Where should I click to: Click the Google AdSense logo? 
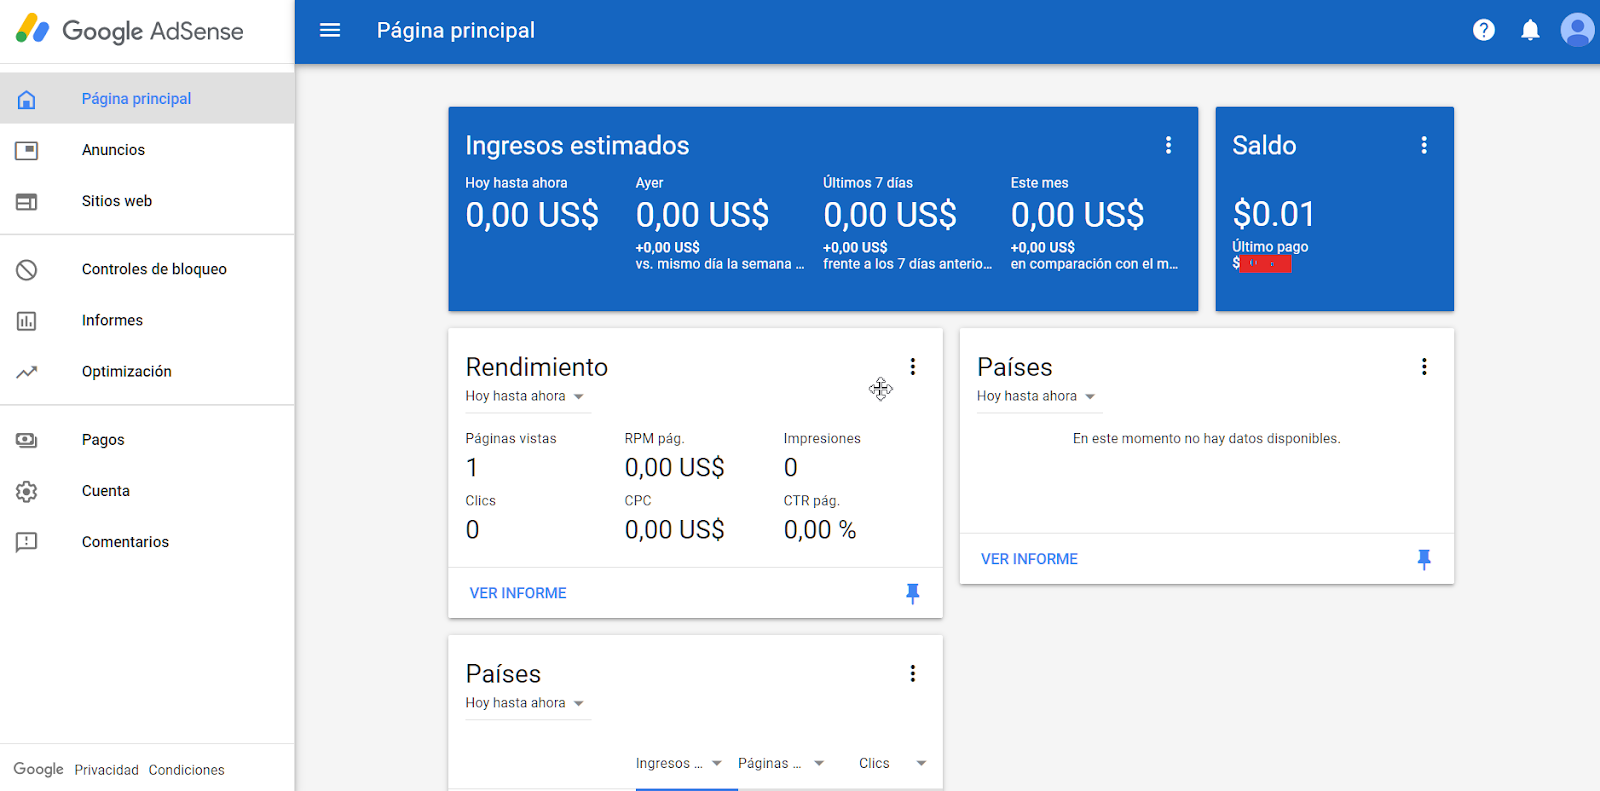point(130,30)
